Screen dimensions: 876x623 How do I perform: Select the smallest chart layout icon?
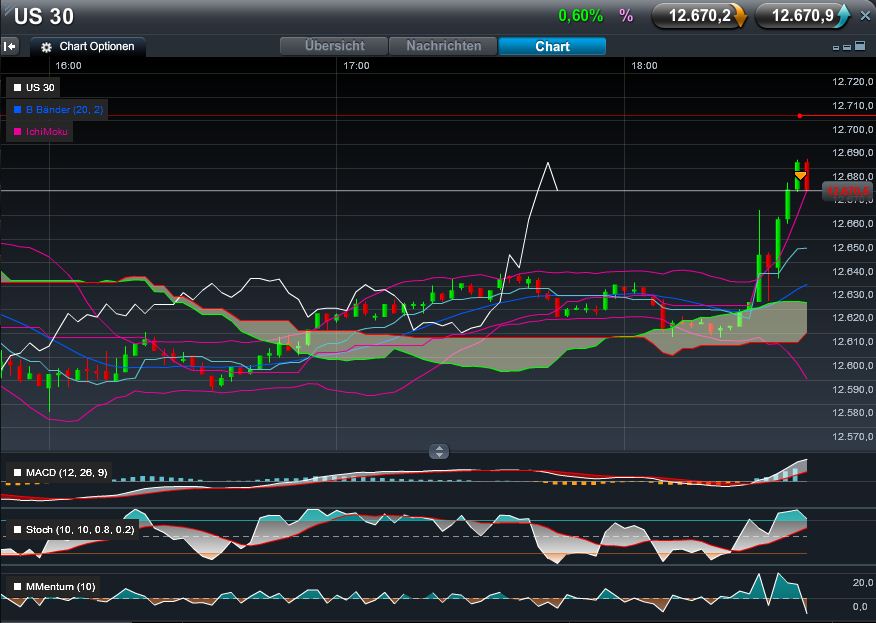tap(835, 47)
